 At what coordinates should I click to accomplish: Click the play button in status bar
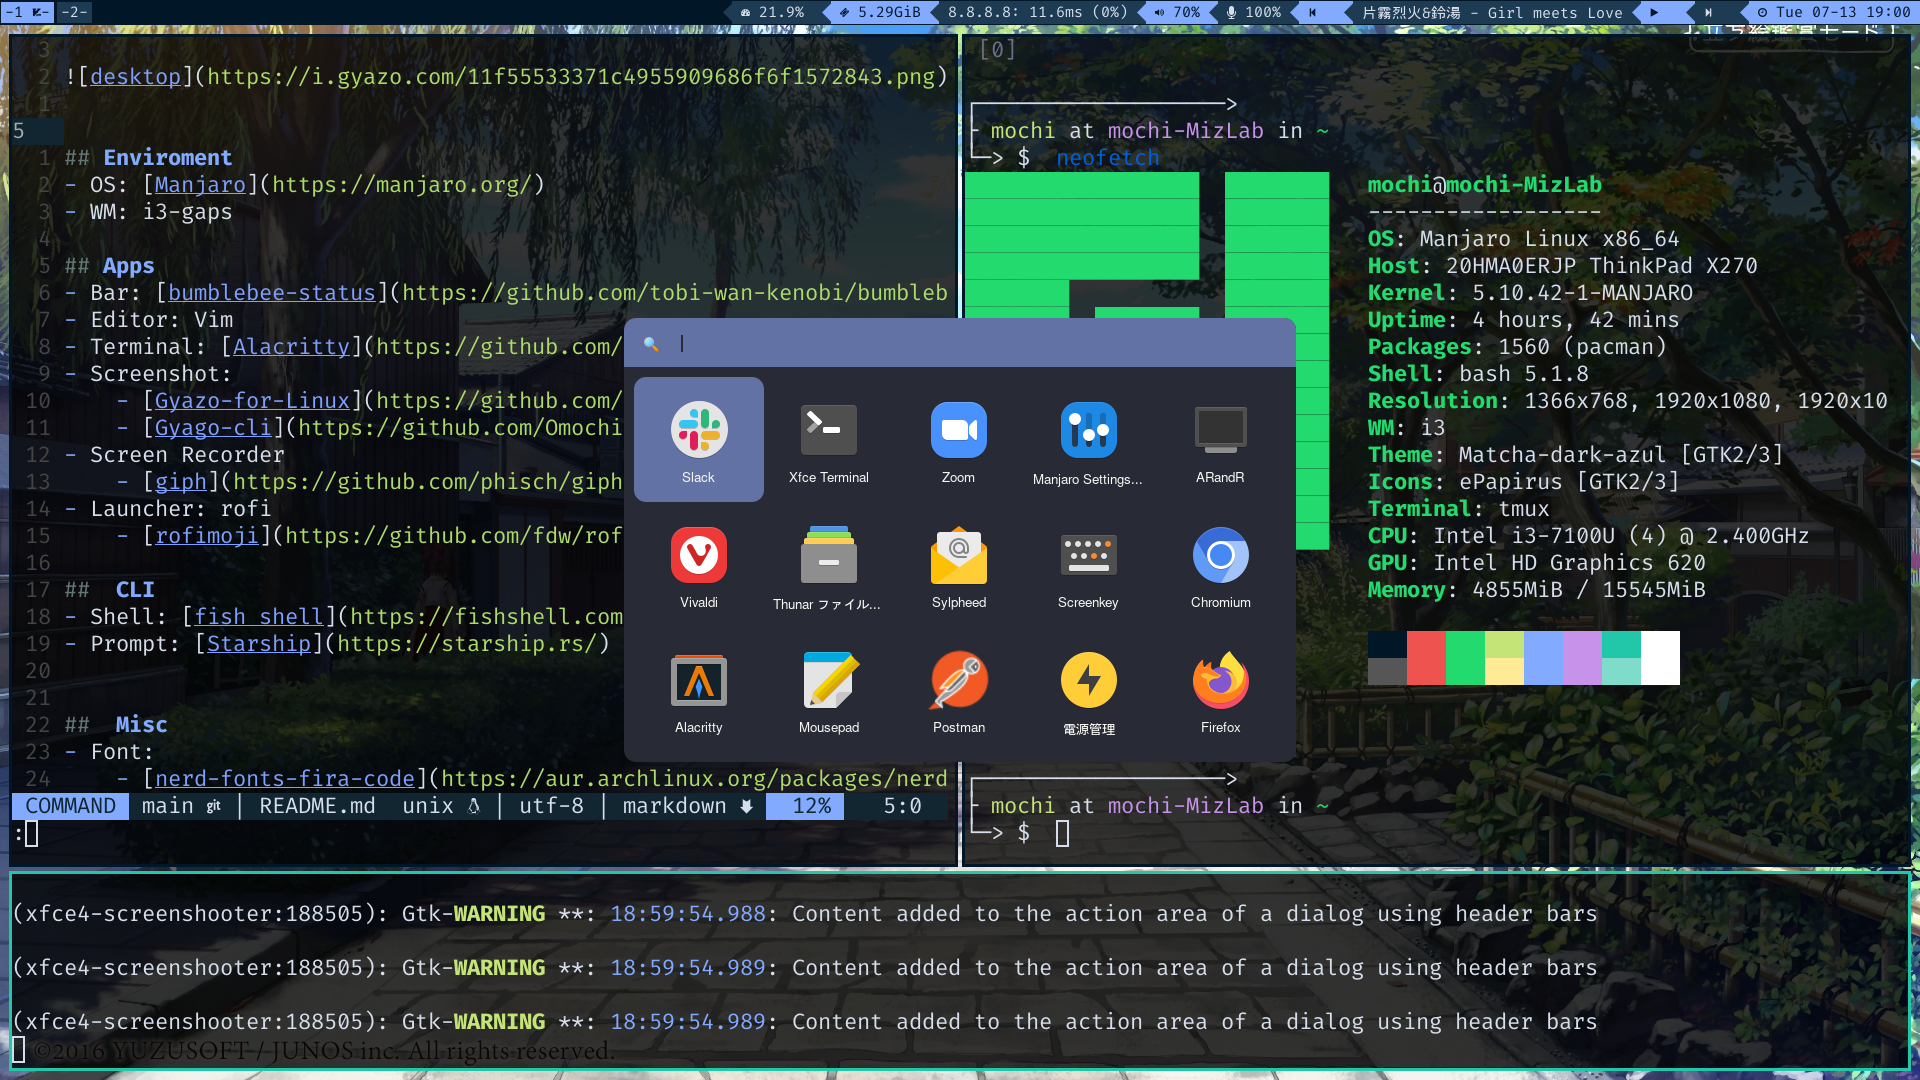coord(1654,12)
